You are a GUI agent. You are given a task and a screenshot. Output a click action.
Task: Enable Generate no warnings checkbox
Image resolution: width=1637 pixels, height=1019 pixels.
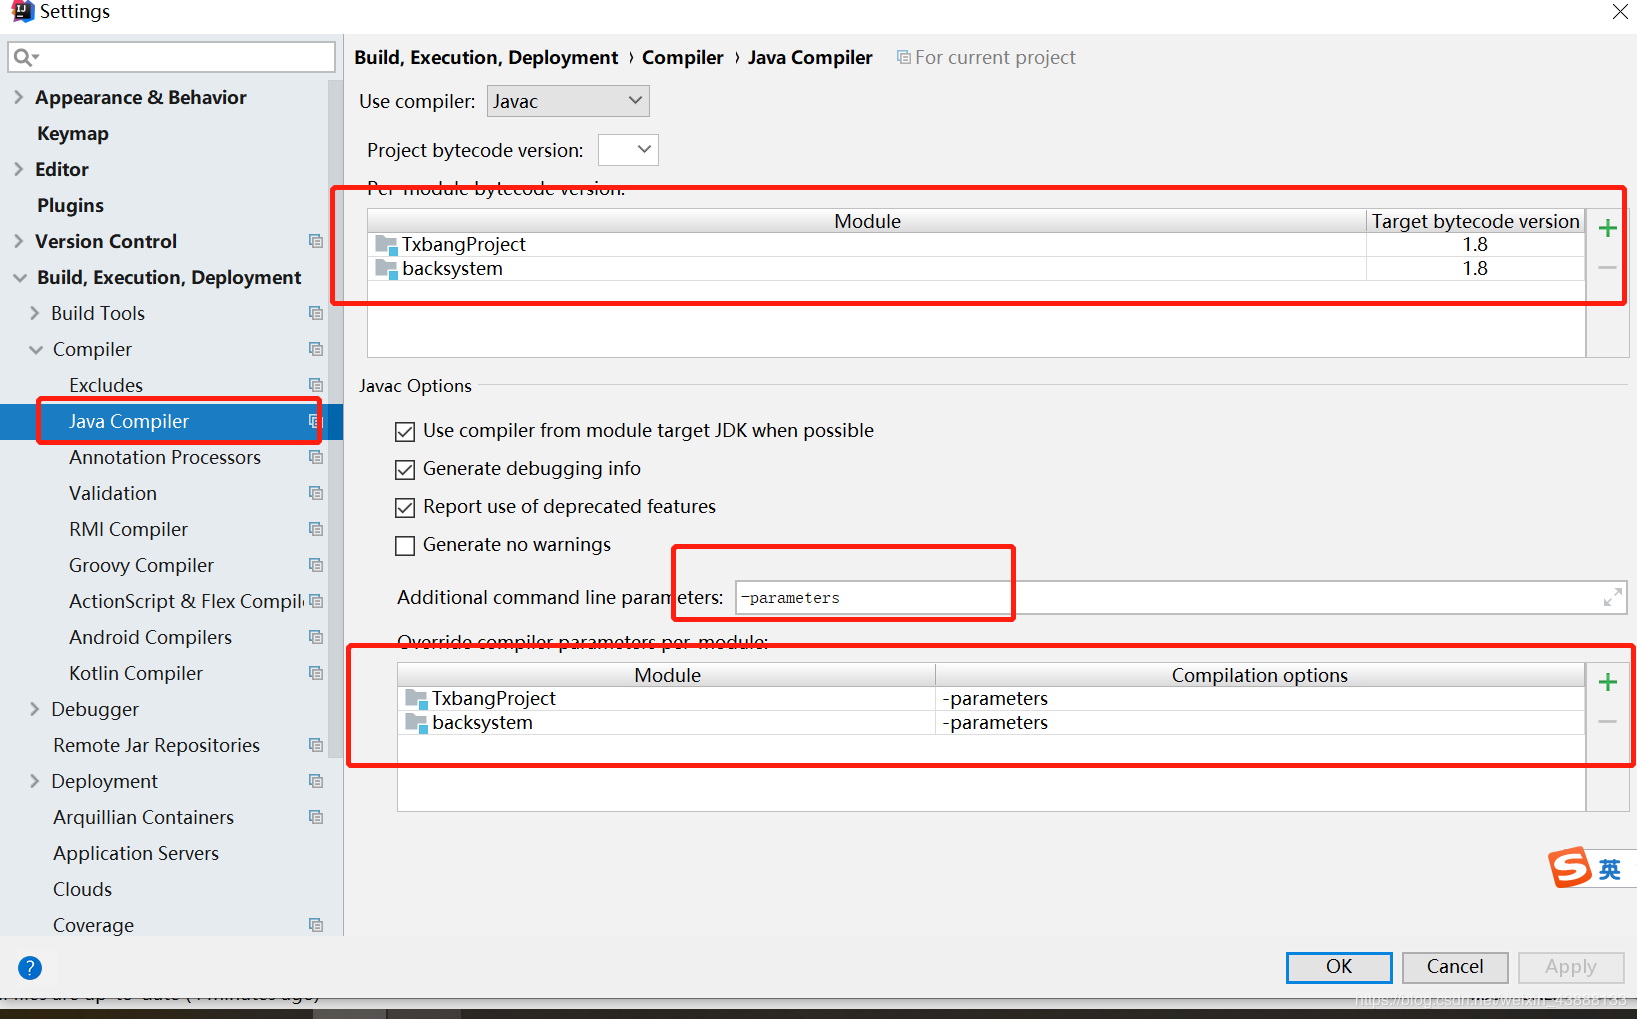(x=405, y=545)
